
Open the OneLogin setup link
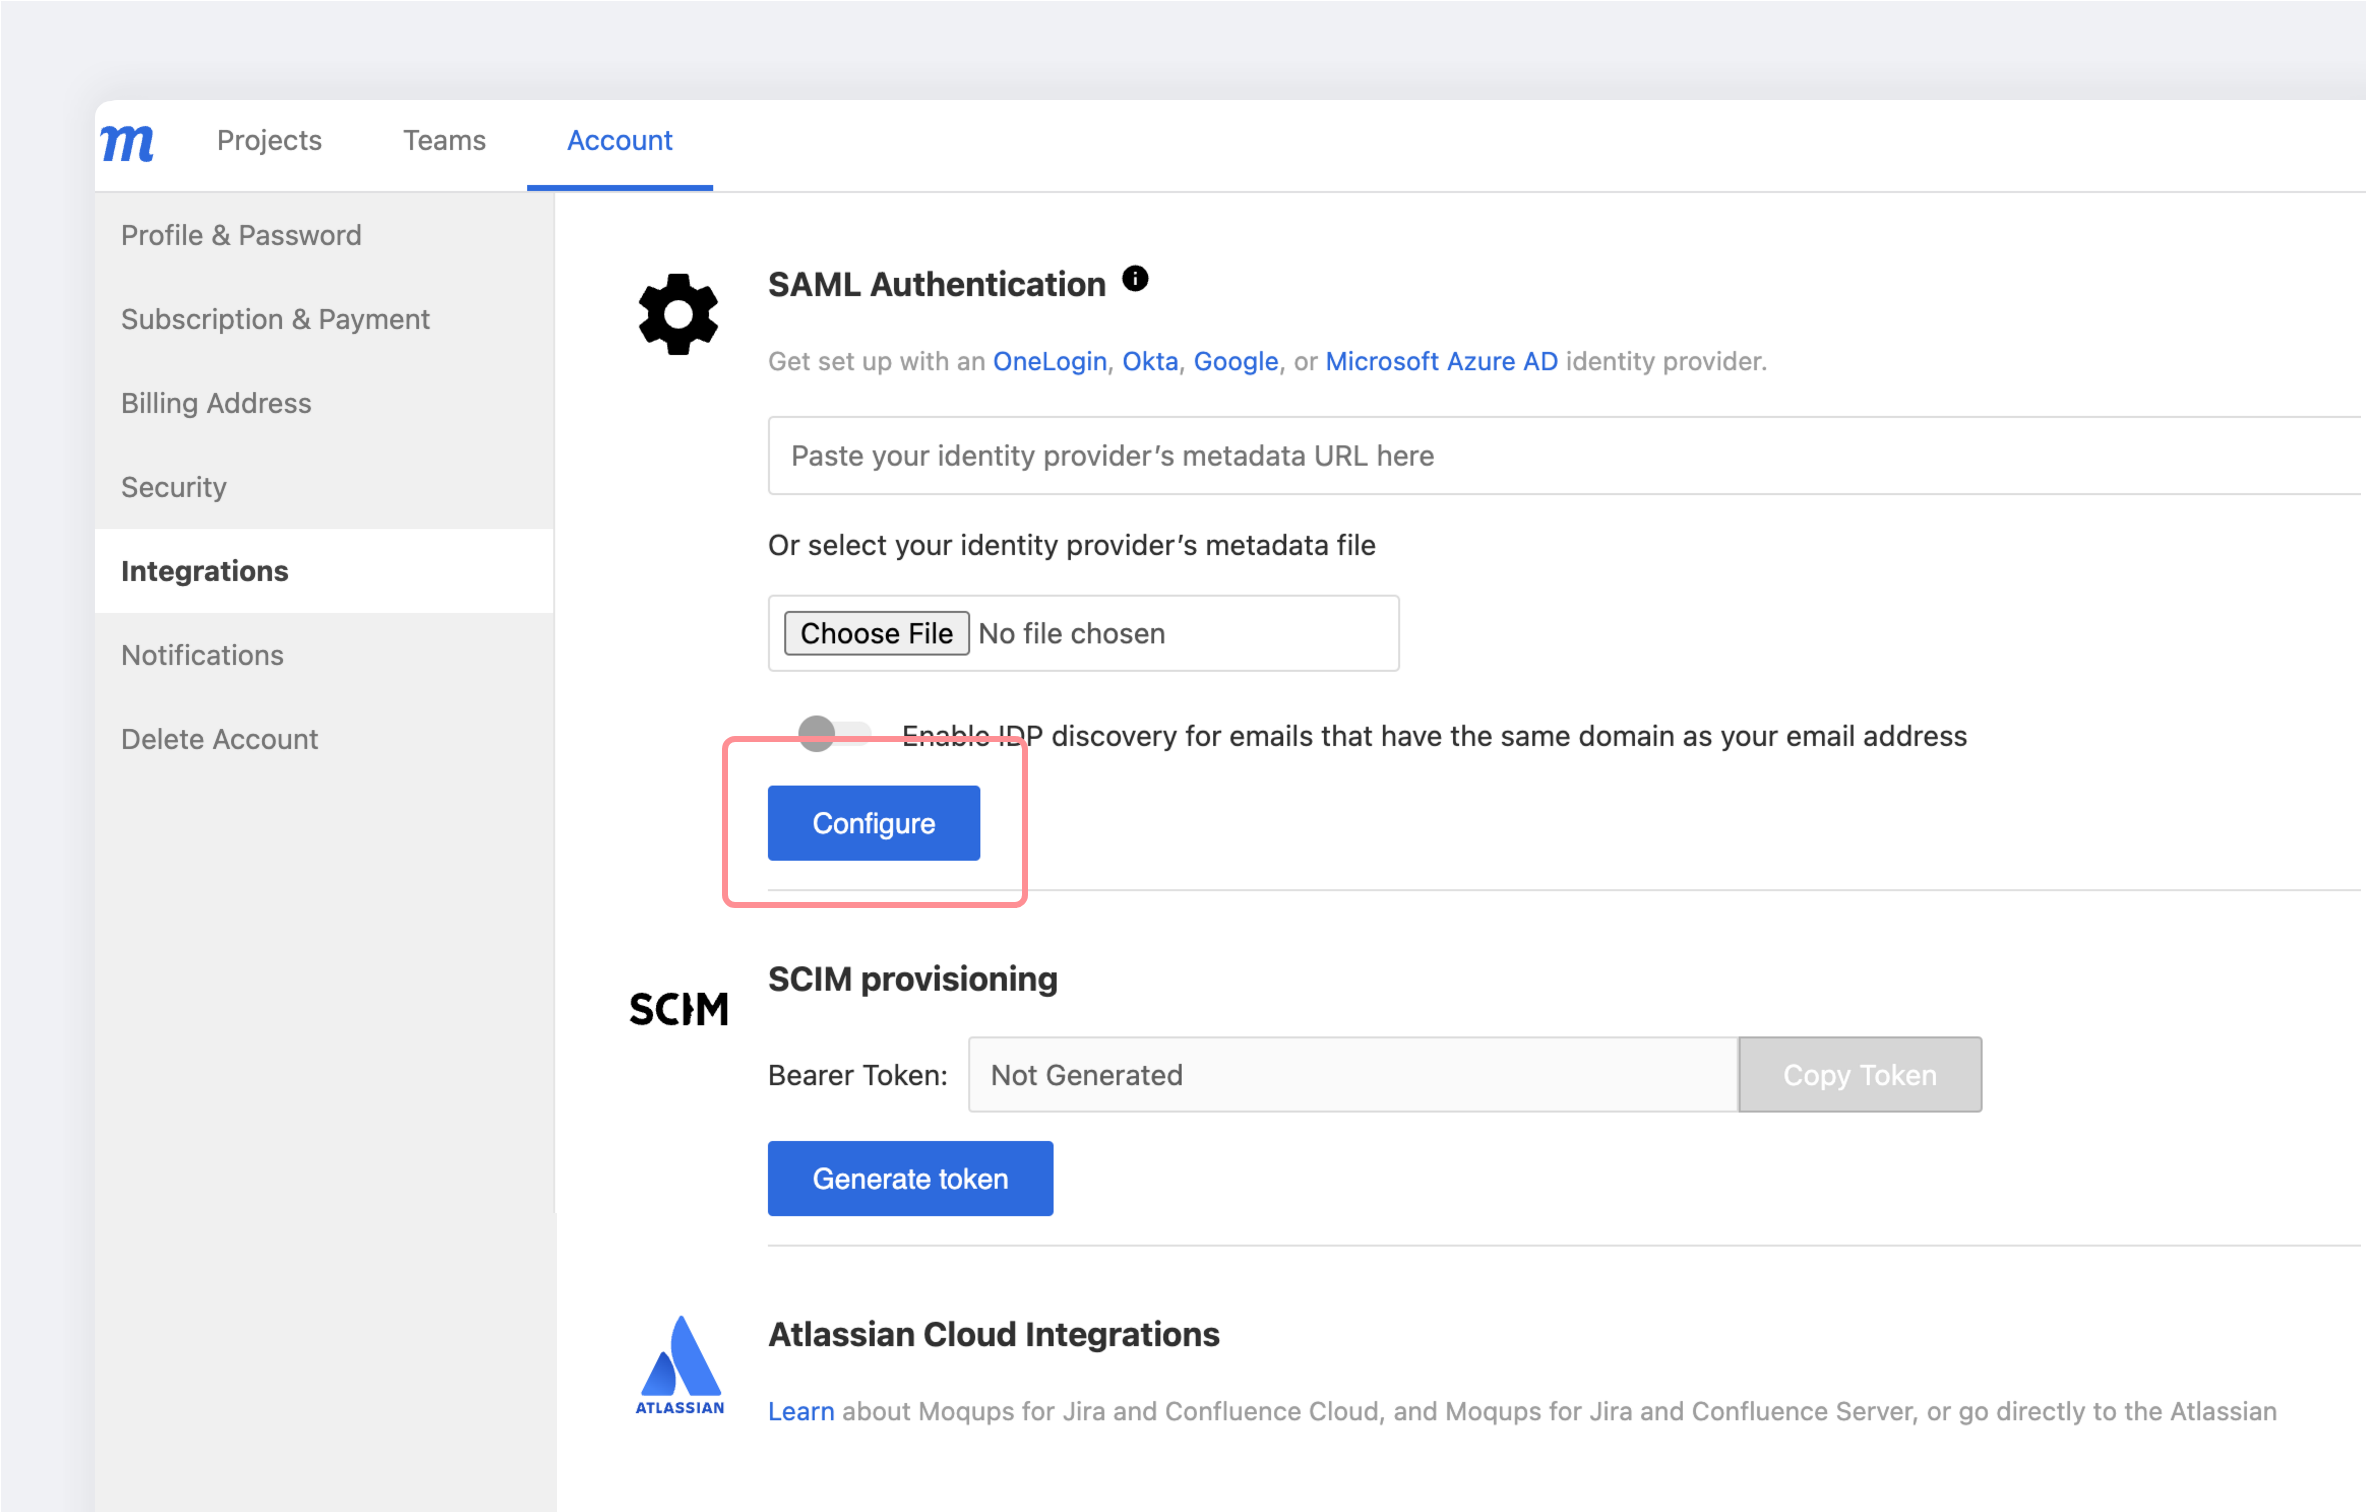point(1049,362)
